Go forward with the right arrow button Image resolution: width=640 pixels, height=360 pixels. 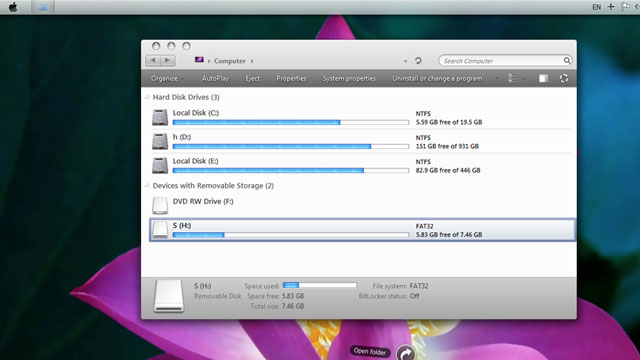point(168,60)
